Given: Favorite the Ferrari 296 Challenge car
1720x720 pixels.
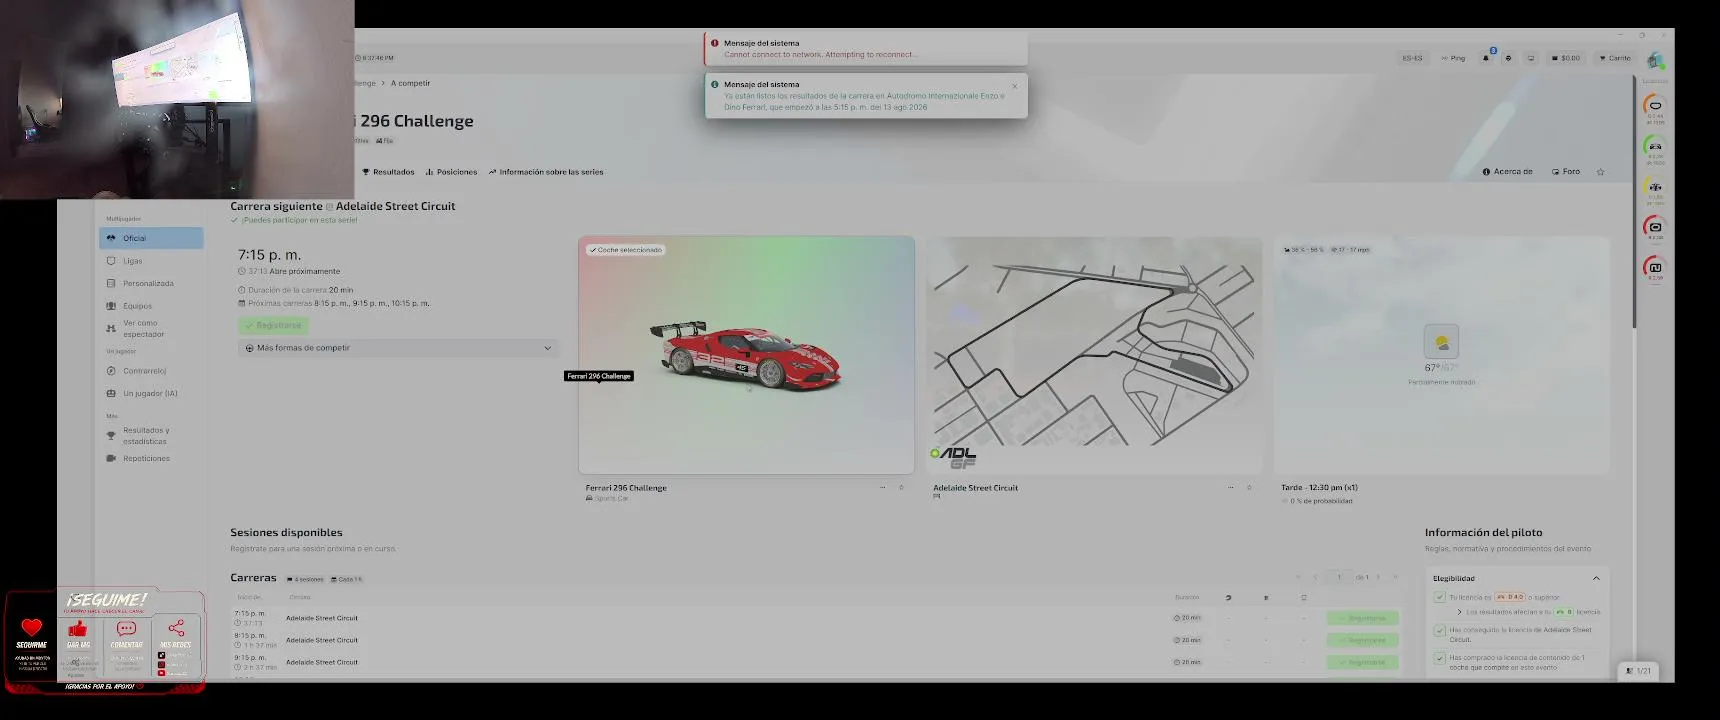Looking at the screenshot, I should point(901,488).
